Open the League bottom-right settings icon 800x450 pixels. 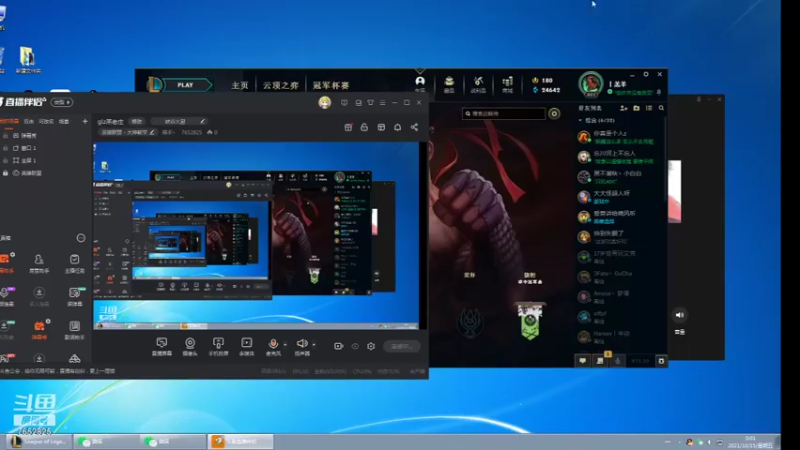[661, 361]
